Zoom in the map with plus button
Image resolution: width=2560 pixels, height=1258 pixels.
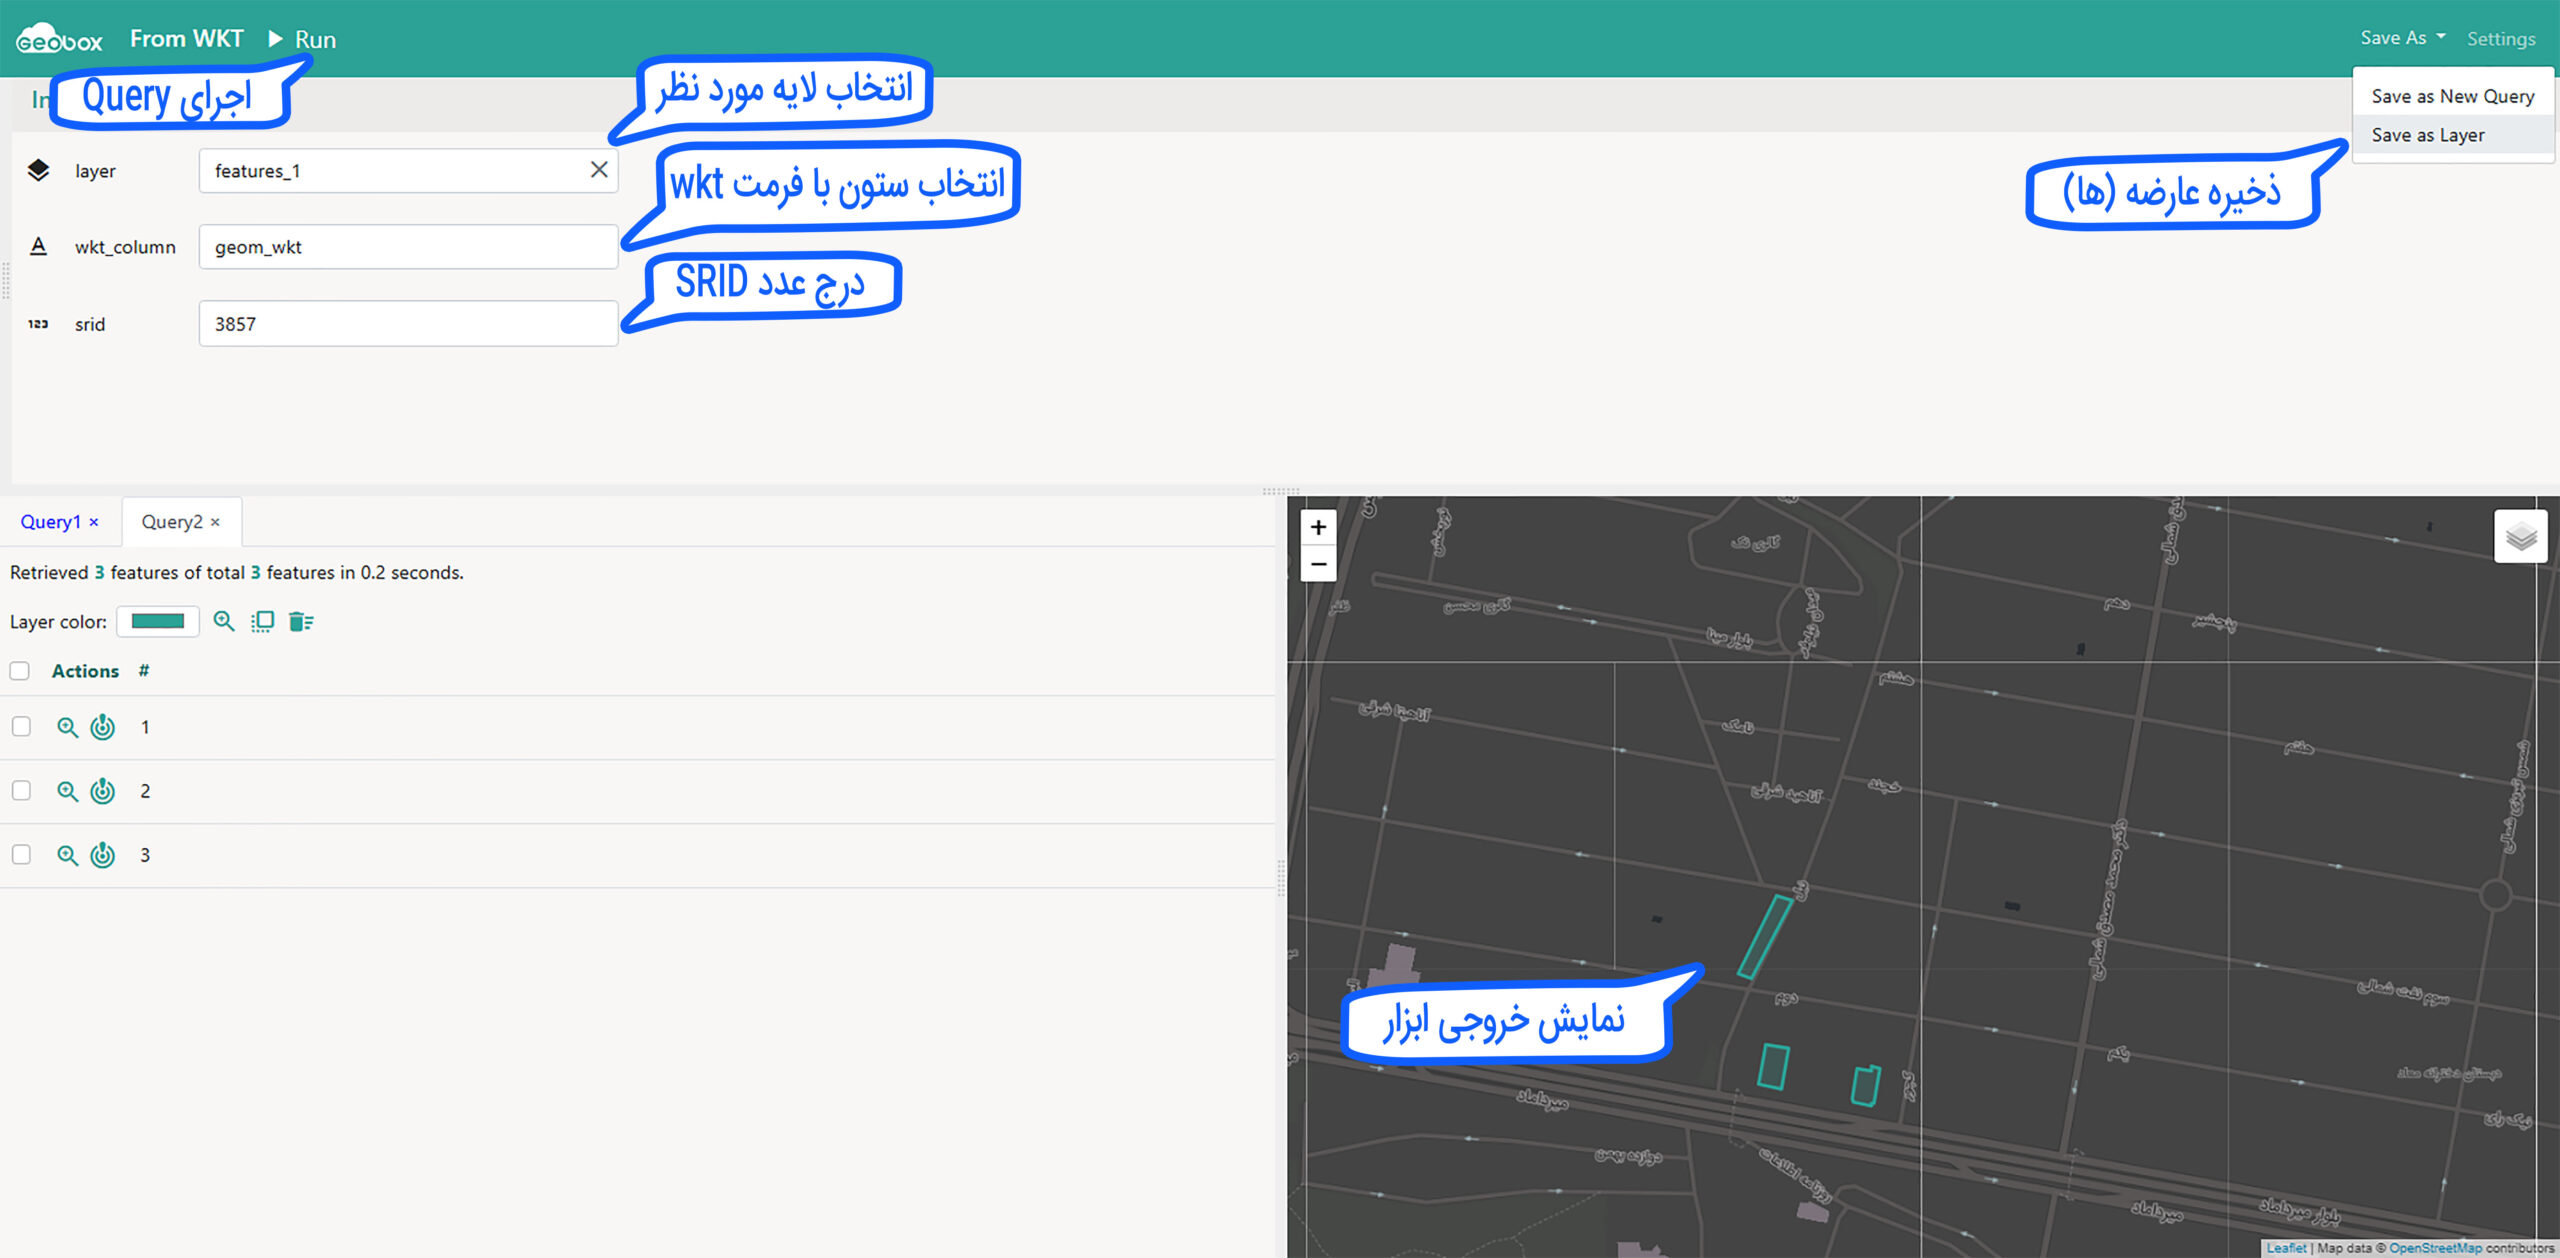pos(1318,527)
